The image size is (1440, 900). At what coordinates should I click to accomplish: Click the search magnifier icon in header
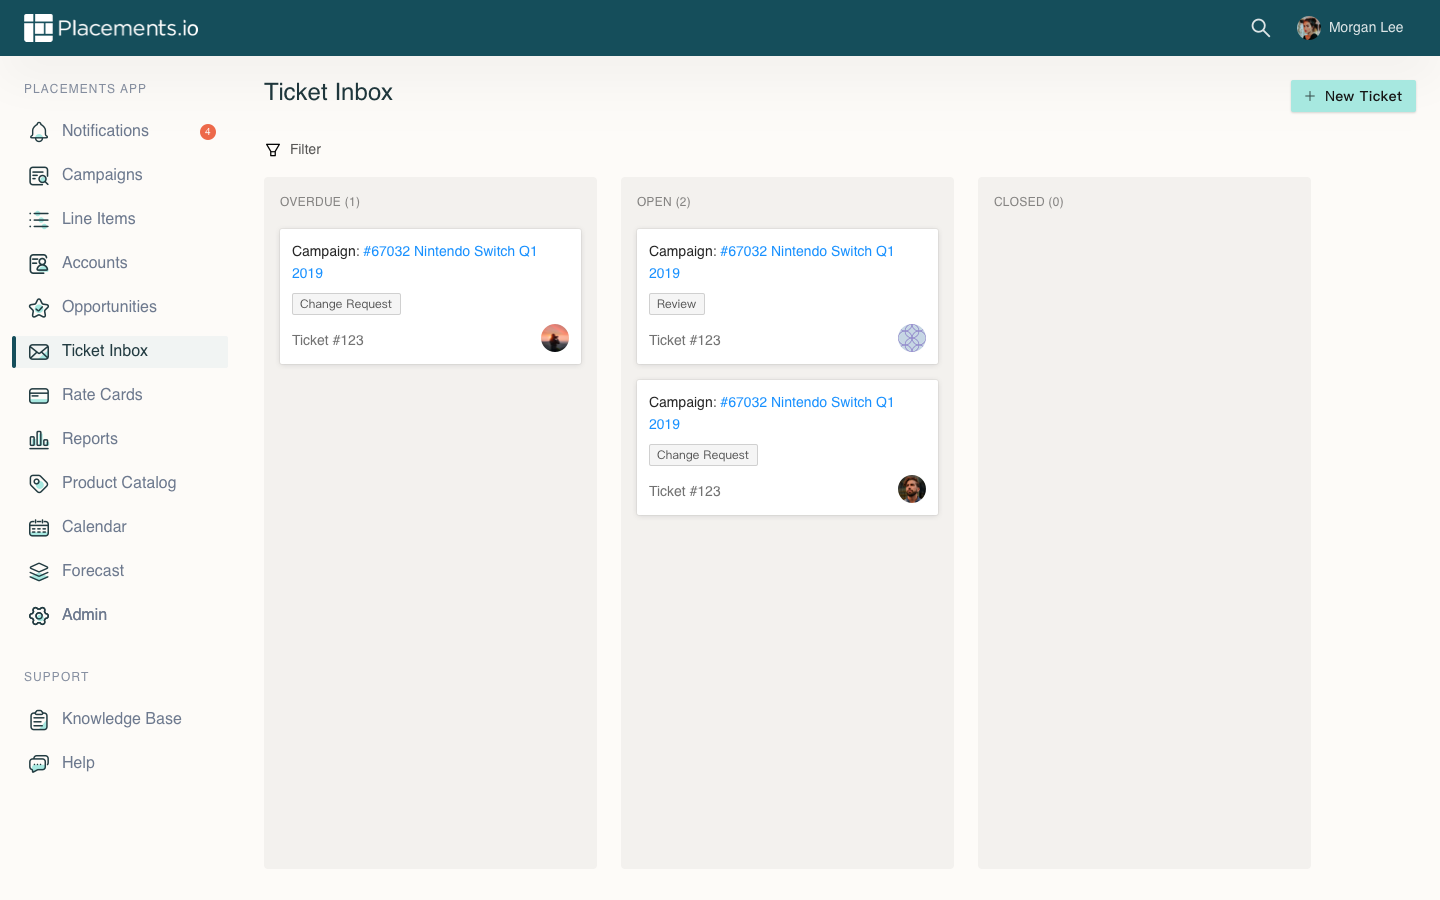[x=1260, y=28]
